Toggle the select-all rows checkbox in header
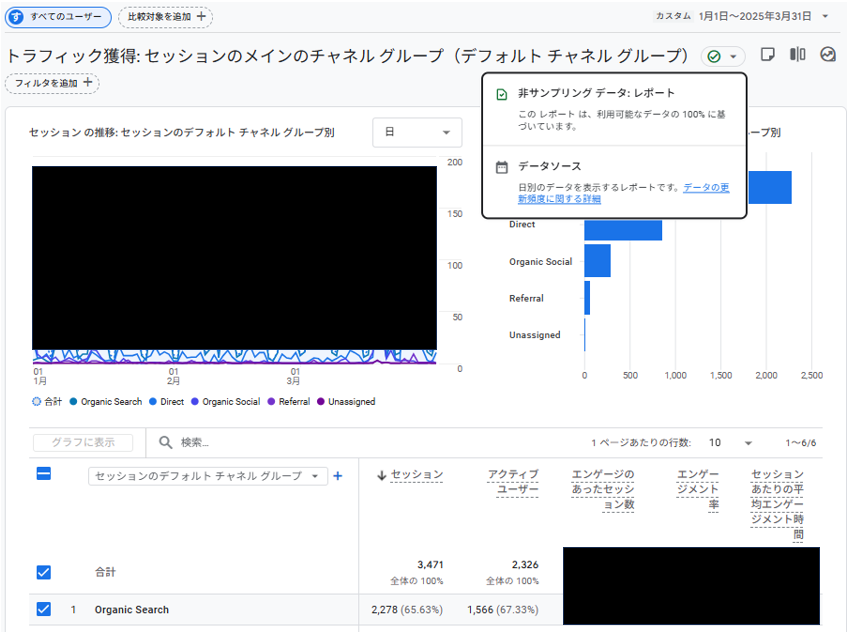This screenshot has height=632, width=848. 44,474
